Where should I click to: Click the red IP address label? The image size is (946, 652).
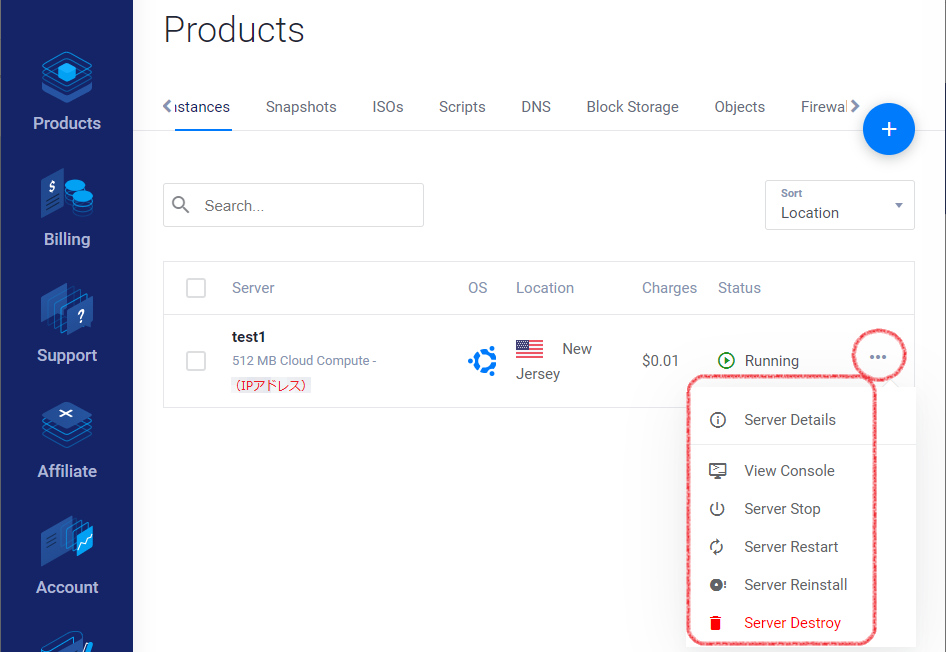(271, 385)
